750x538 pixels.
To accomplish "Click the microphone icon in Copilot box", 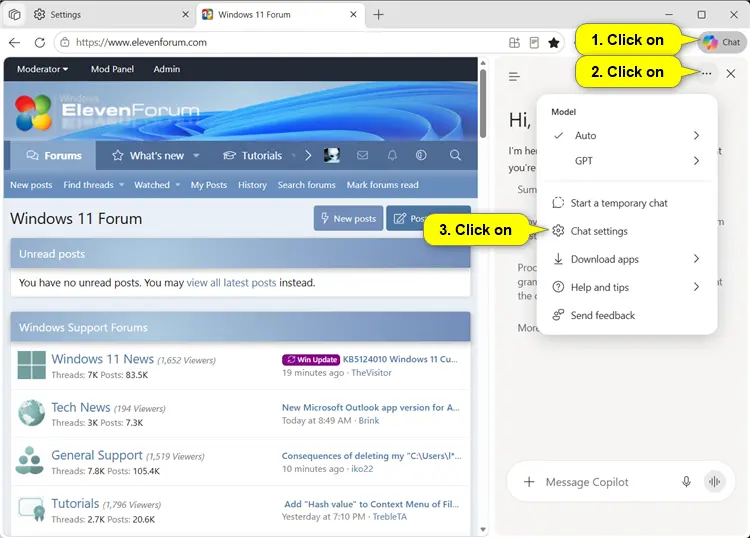I will [x=686, y=482].
